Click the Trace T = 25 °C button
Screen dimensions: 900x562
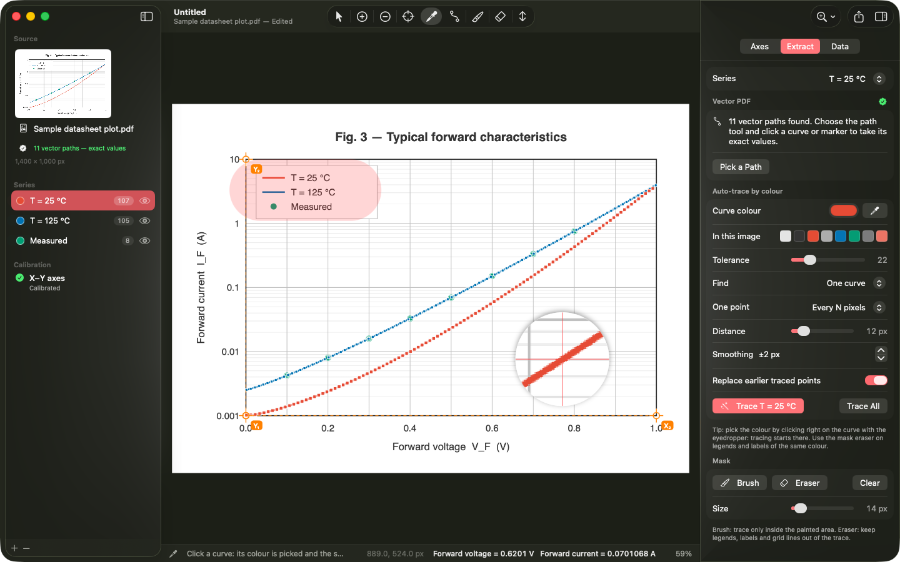(758, 406)
